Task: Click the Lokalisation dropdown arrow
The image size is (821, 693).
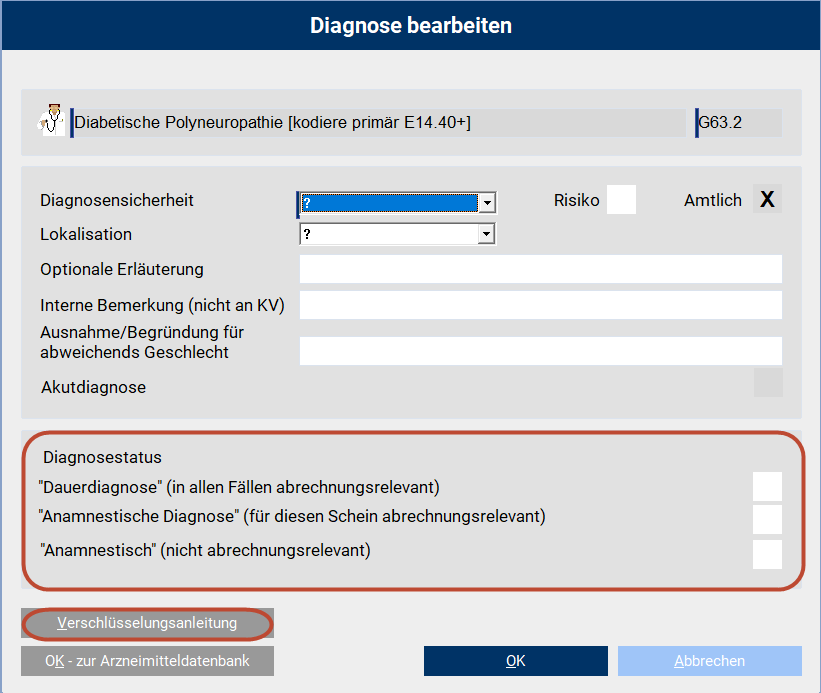Action: (486, 233)
